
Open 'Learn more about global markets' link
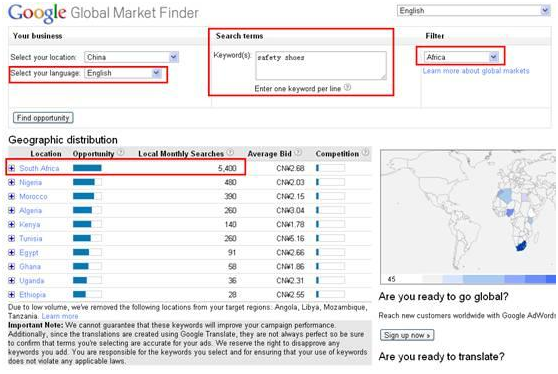pyautogui.click(x=476, y=71)
